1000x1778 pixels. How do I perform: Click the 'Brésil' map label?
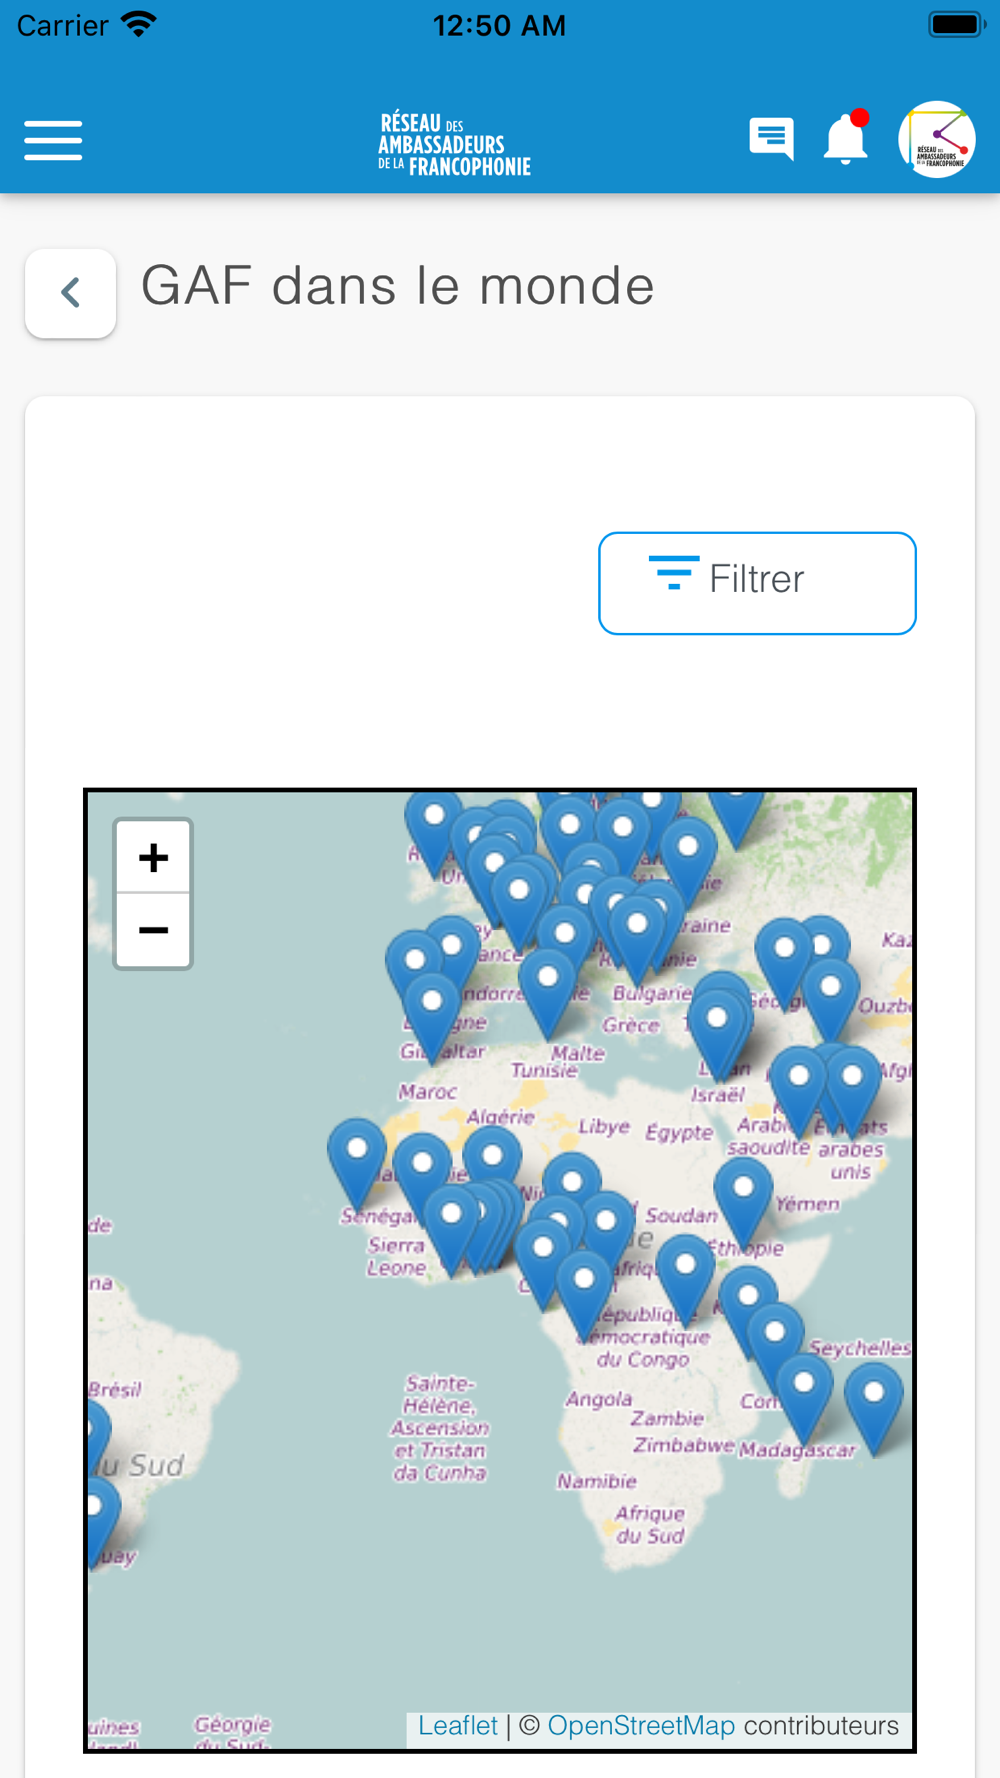[115, 1390]
